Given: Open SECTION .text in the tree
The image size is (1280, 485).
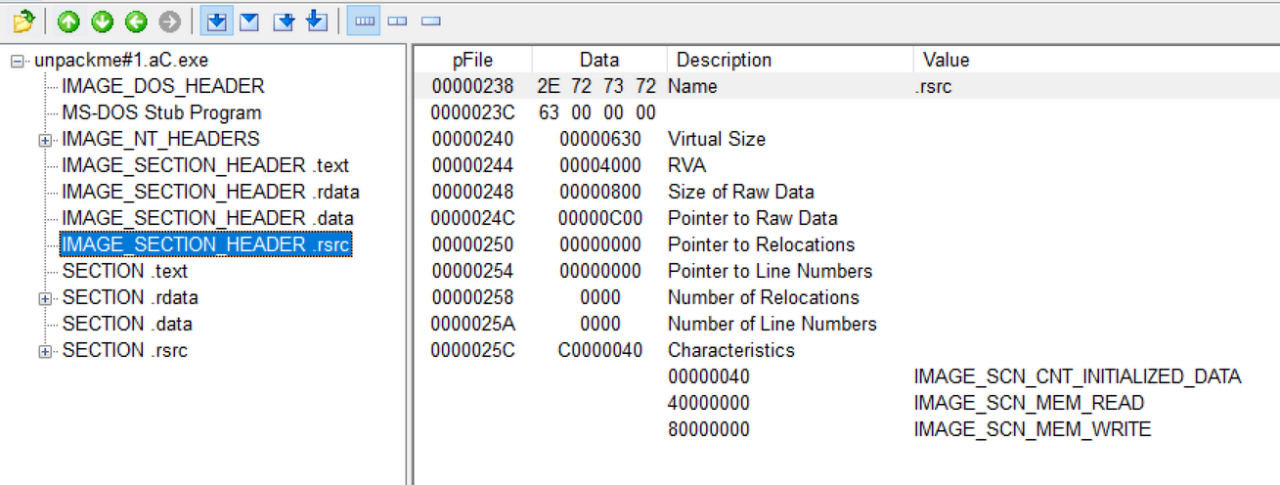Looking at the screenshot, I should tap(125, 271).
